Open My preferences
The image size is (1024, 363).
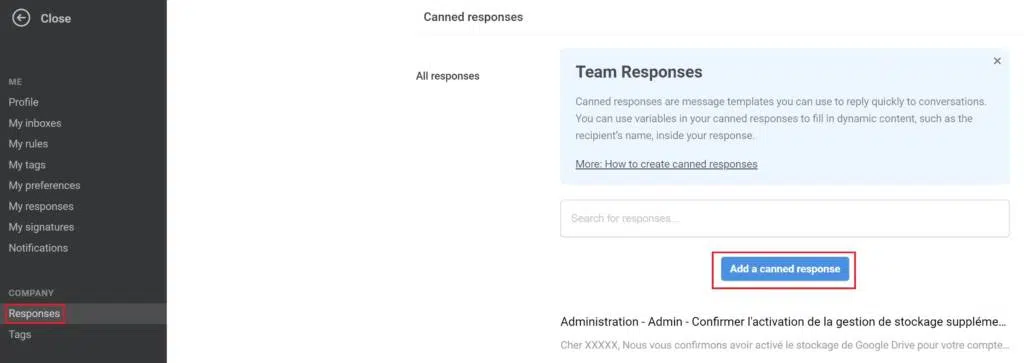tap(44, 185)
